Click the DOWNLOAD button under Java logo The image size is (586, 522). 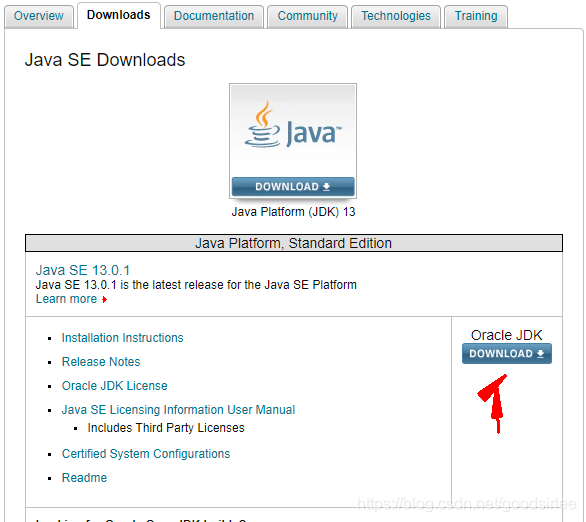coord(293,186)
